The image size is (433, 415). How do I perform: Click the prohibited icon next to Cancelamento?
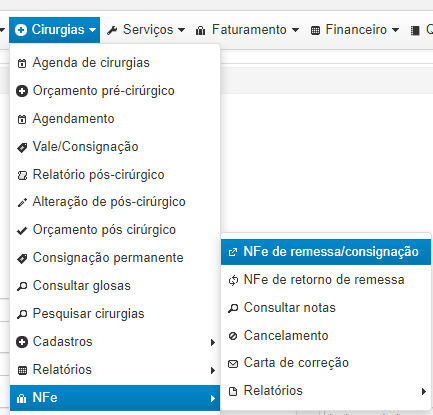click(233, 336)
